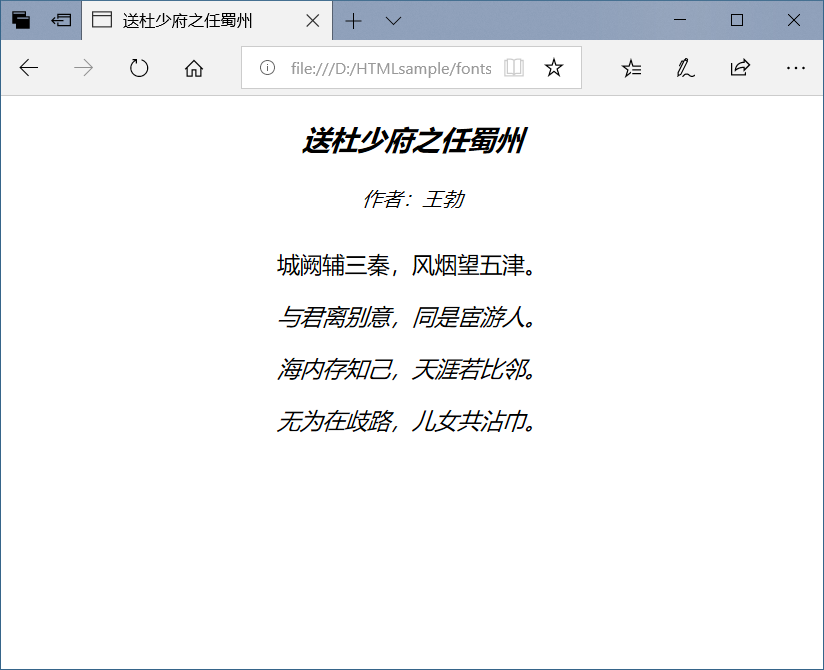Add this page to favorites star

[x=553, y=68]
